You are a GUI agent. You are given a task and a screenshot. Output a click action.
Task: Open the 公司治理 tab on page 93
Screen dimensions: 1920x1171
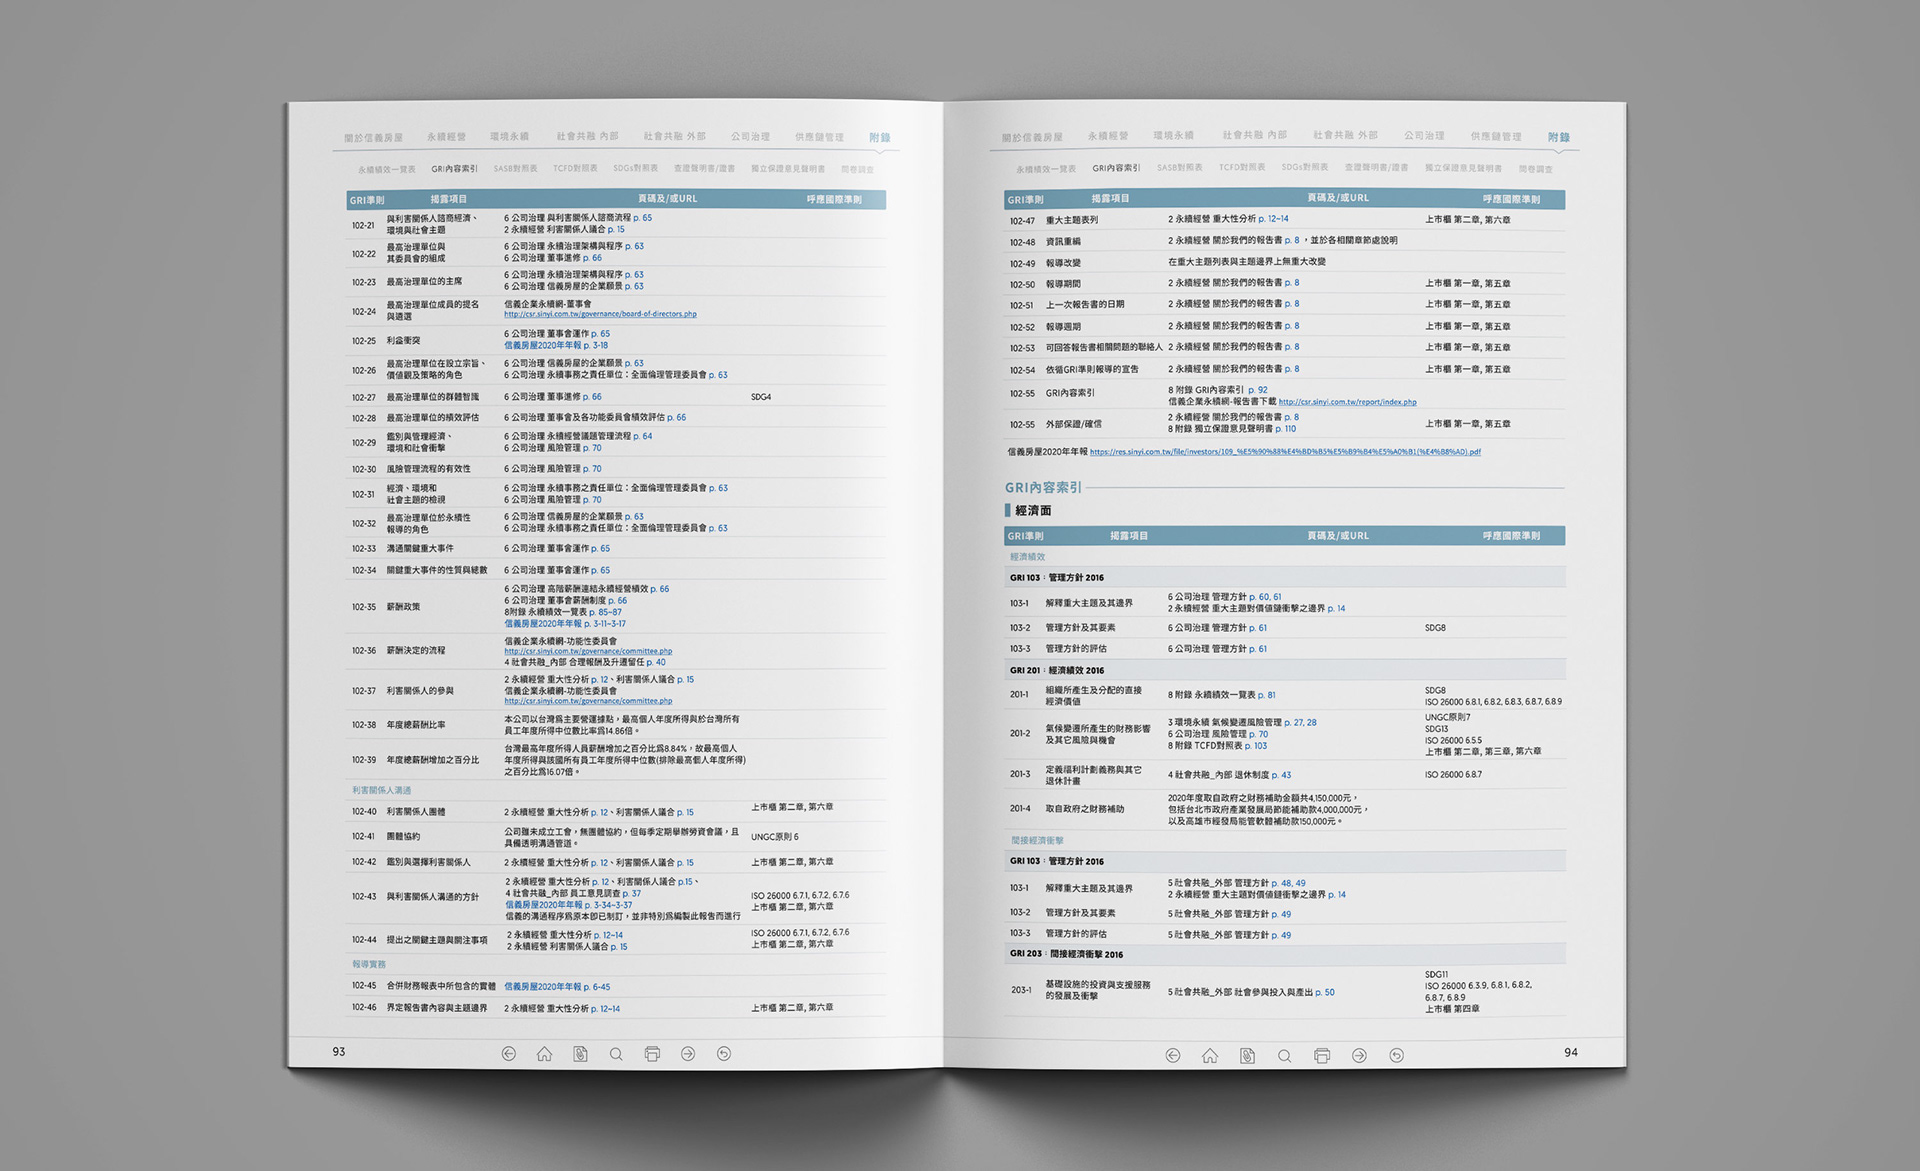point(750,137)
